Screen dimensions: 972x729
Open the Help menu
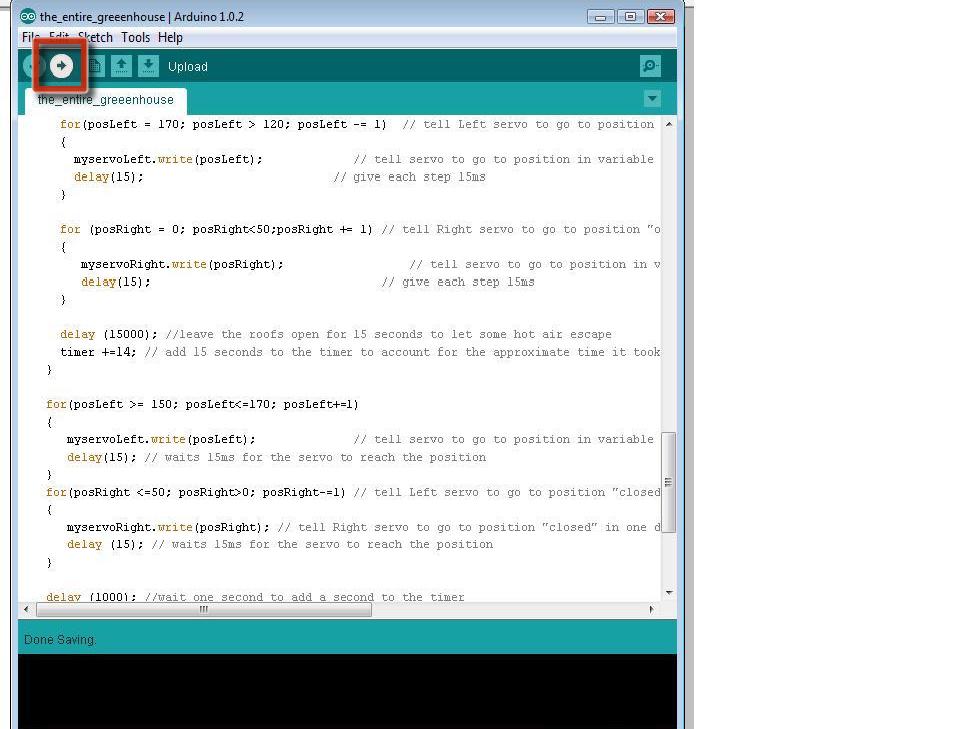click(170, 37)
